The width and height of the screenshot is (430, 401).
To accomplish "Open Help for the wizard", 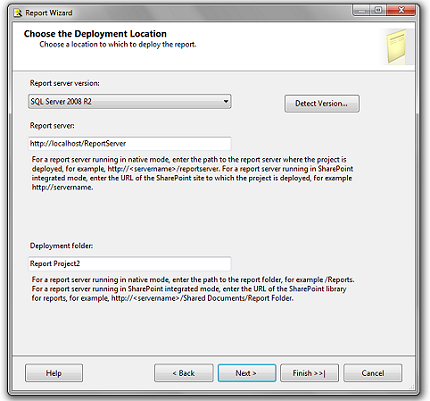I will pyautogui.click(x=54, y=373).
